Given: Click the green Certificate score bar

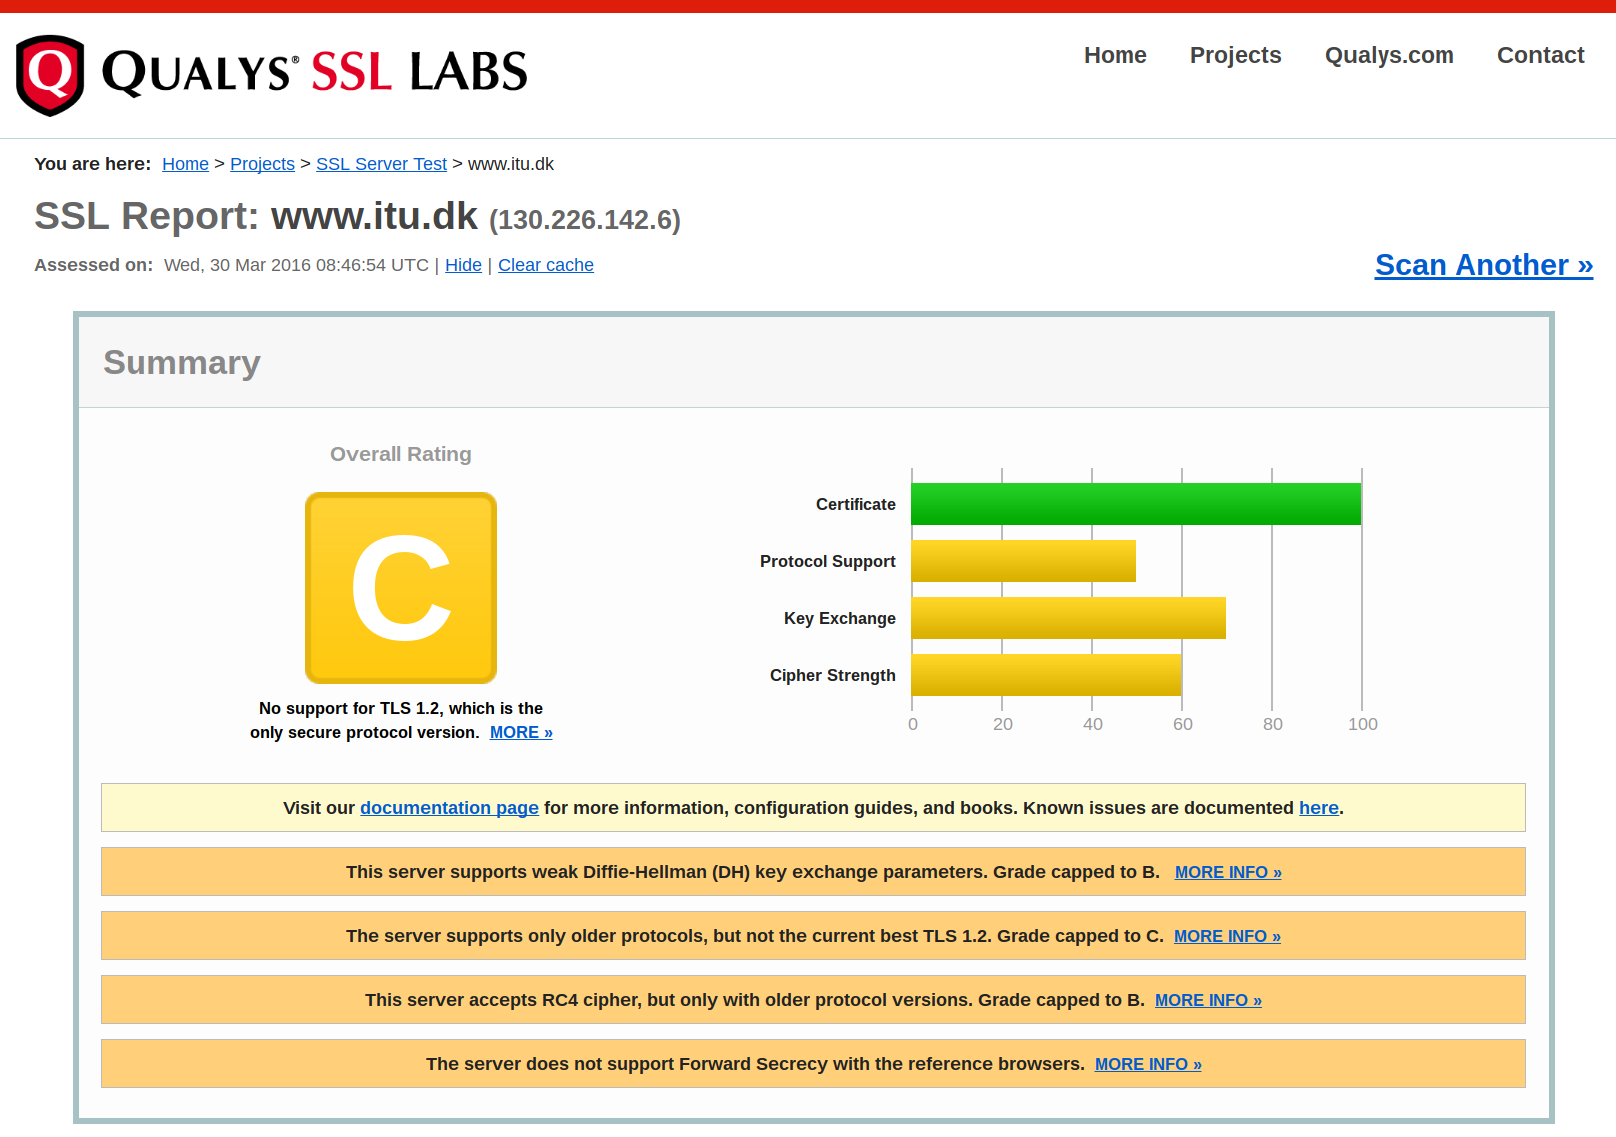Looking at the screenshot, I should (x=1135, y=504).
